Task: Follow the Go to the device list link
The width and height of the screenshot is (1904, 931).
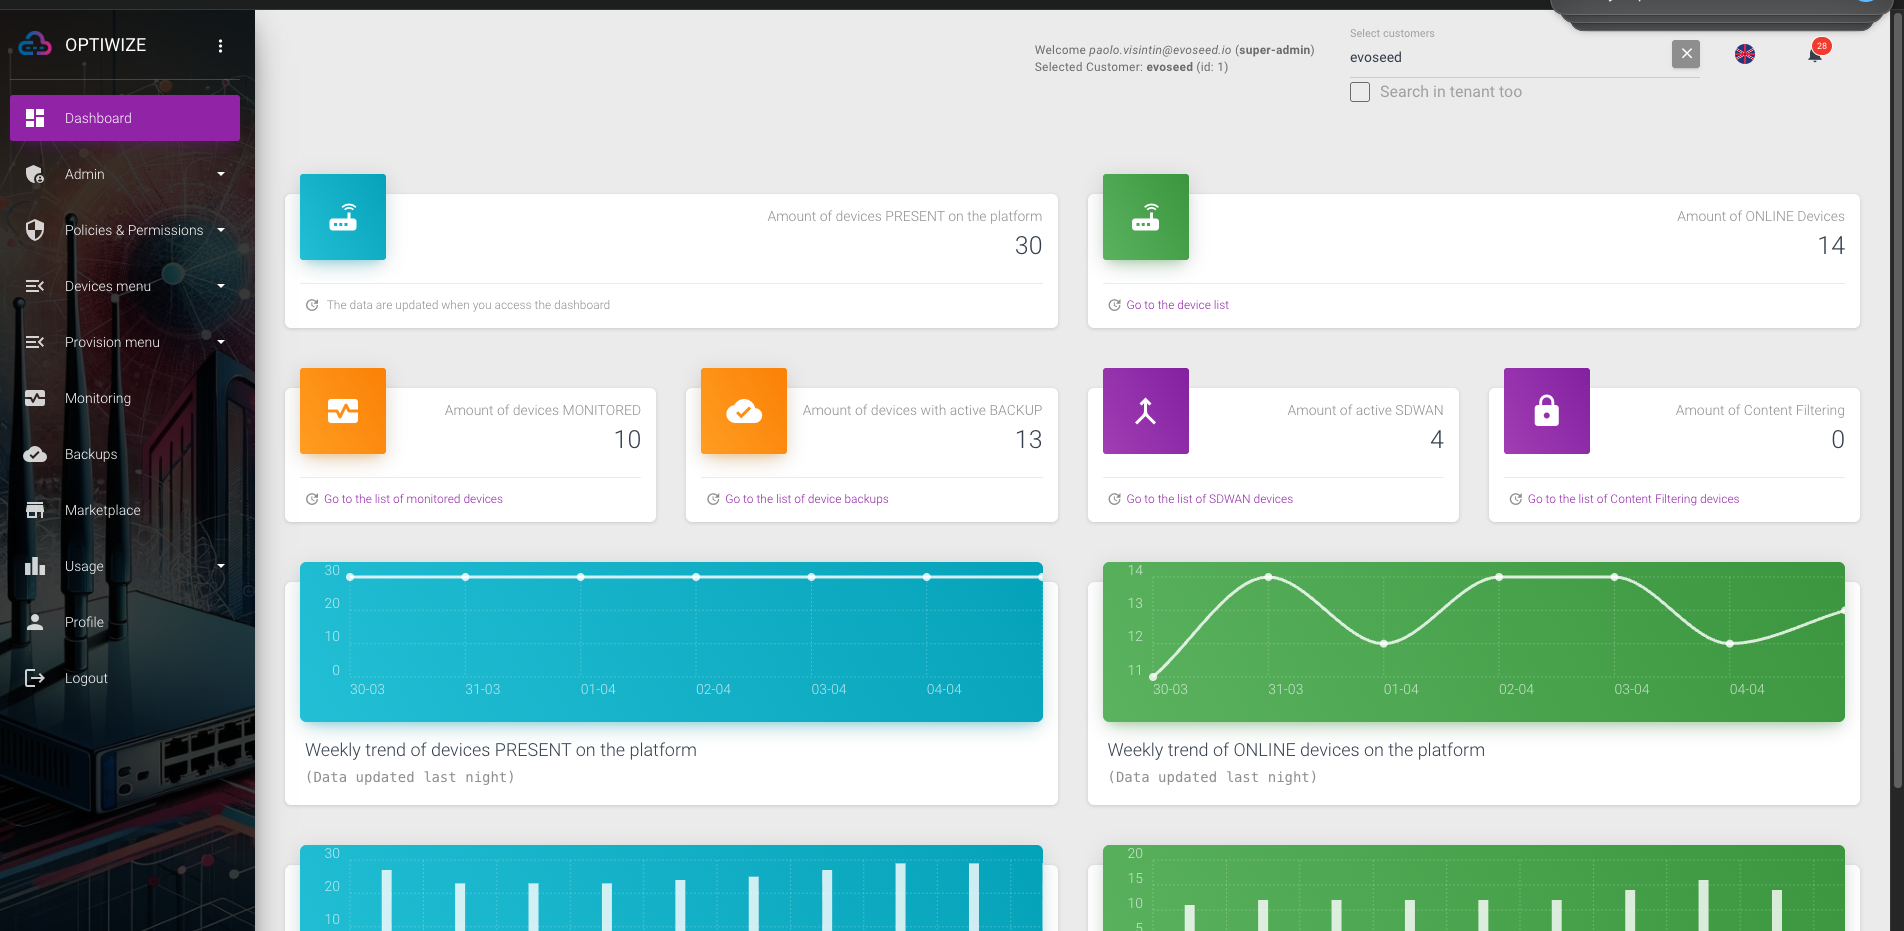Action: (1177, 305)
